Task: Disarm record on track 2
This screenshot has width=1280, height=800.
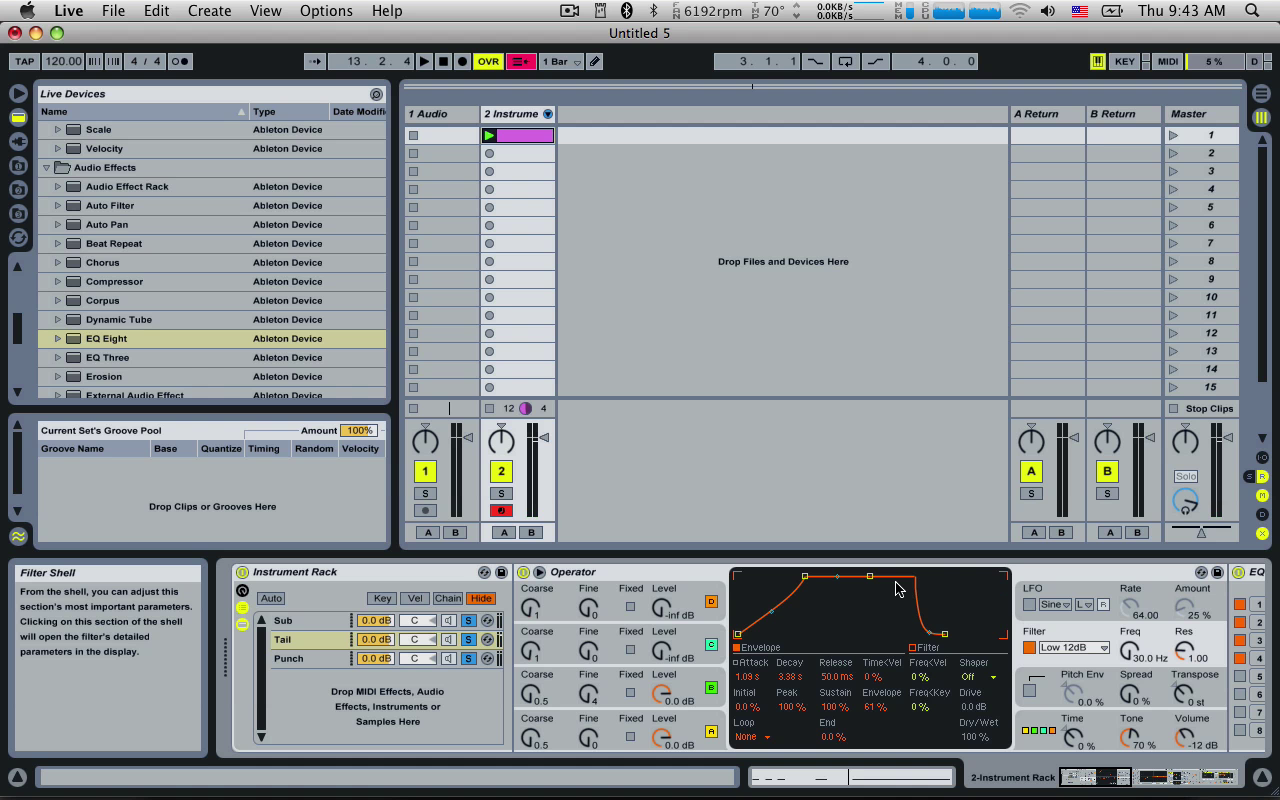Action: pos(501,510)
